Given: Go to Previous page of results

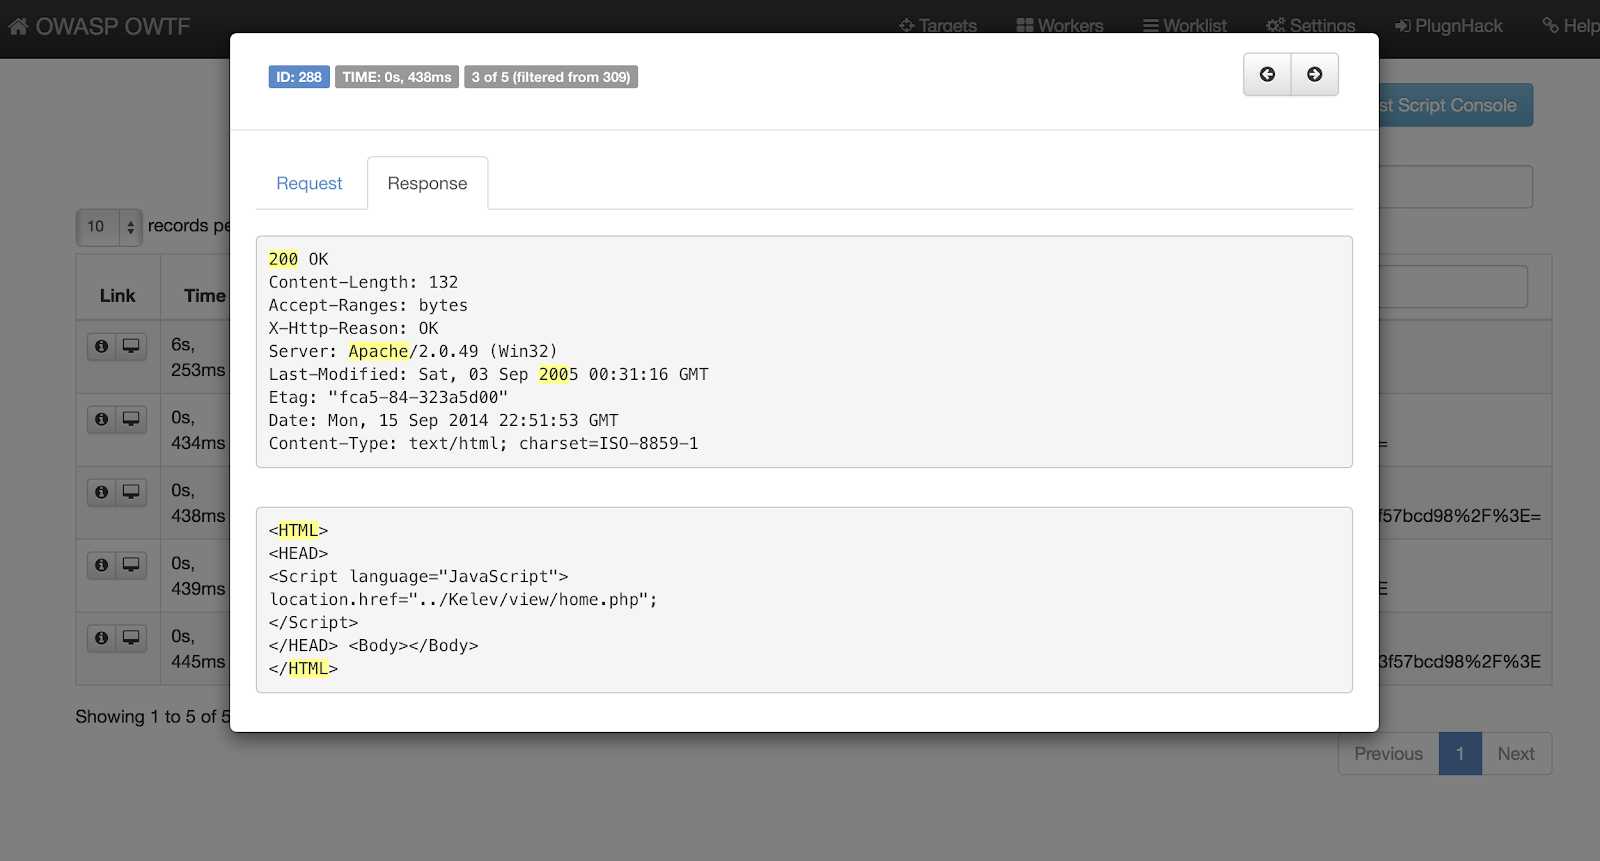Looking at the screenshot, I should point(1388,754).
